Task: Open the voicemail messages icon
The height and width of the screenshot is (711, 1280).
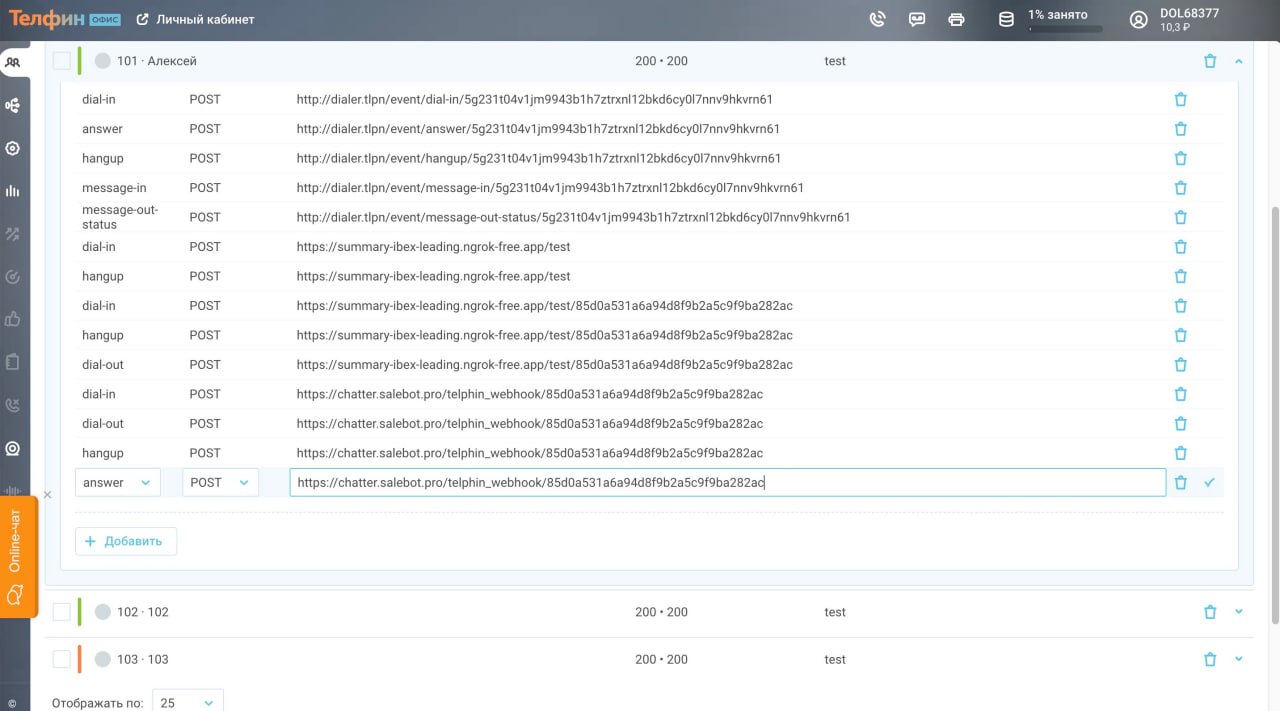Action: 917,19
